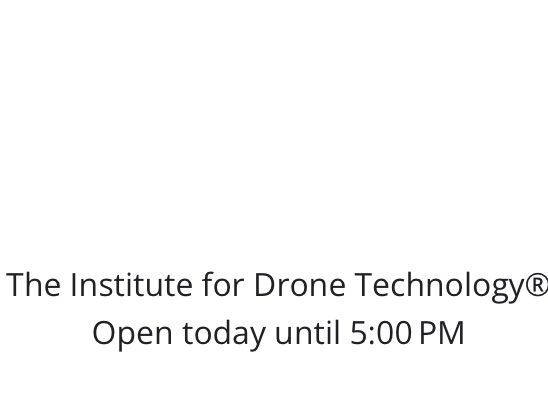548x411 pixels.
Task: Click the word 'until' in the hours line
Action: point(308,332)
